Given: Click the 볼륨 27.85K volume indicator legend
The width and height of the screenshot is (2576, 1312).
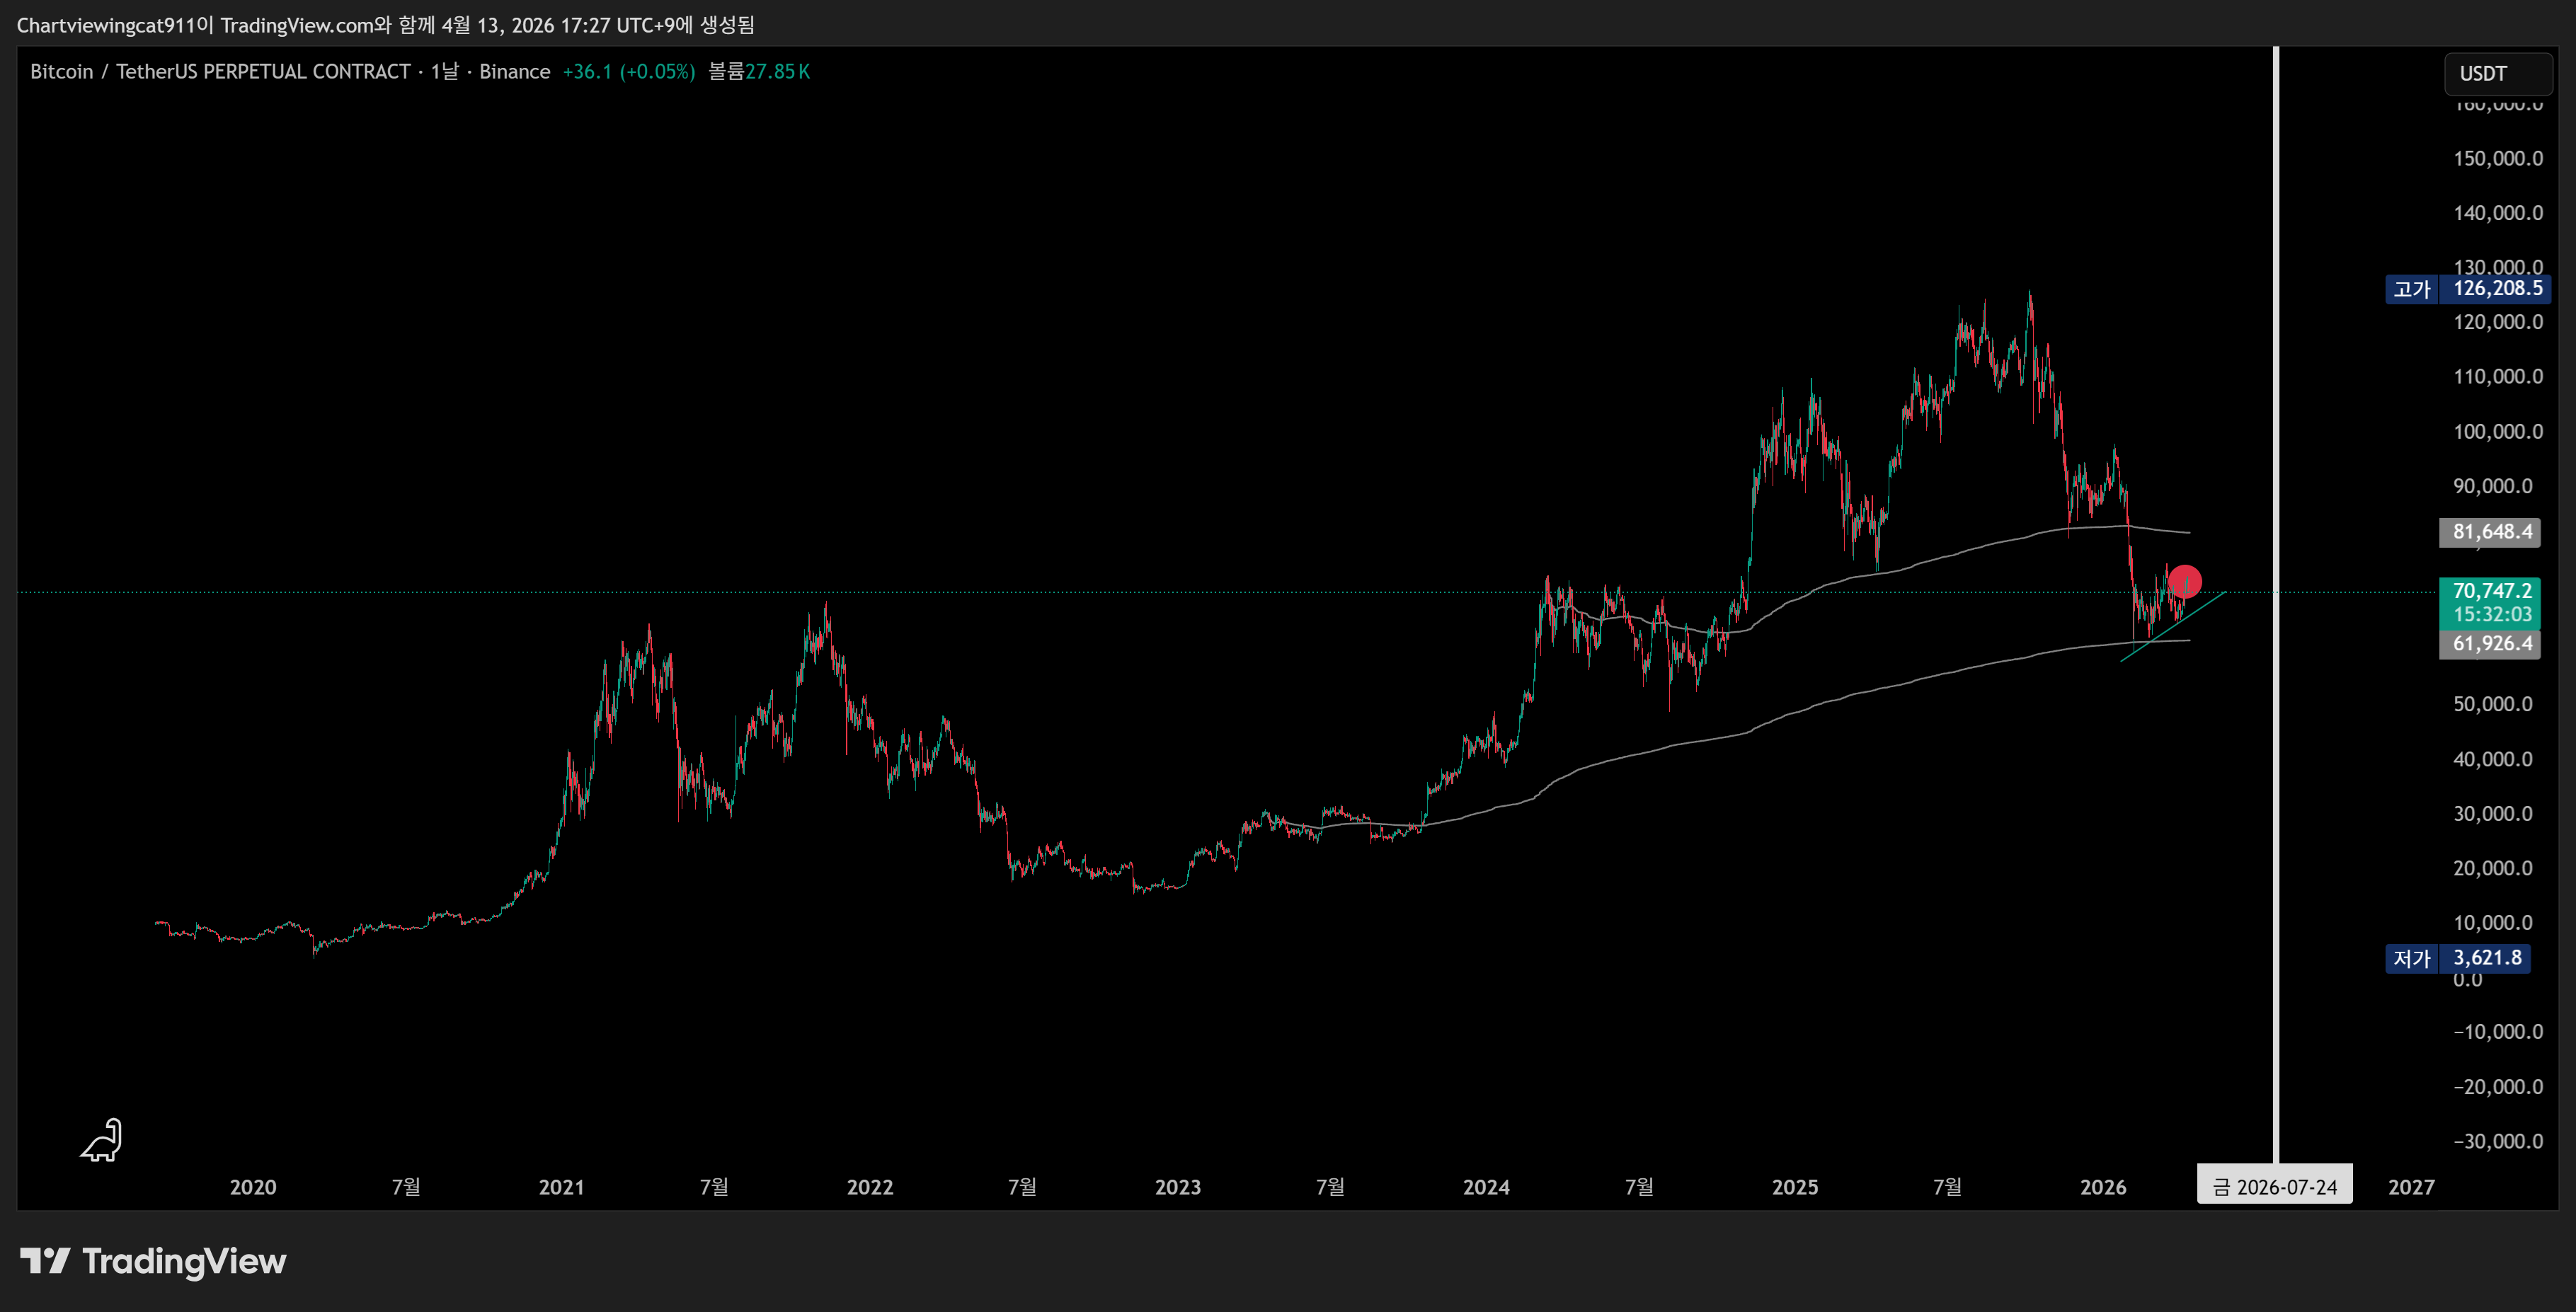Looking at the screenshot, I should coord(759,72).
